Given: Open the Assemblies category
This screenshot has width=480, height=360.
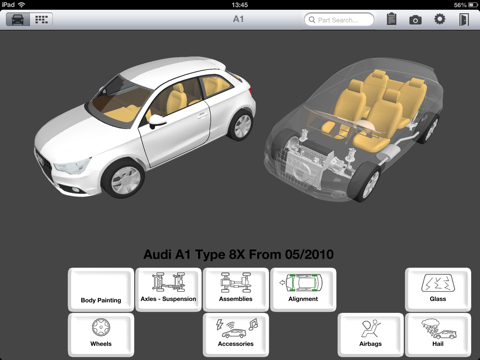Looking at the screenshot, I should point(236,289).
